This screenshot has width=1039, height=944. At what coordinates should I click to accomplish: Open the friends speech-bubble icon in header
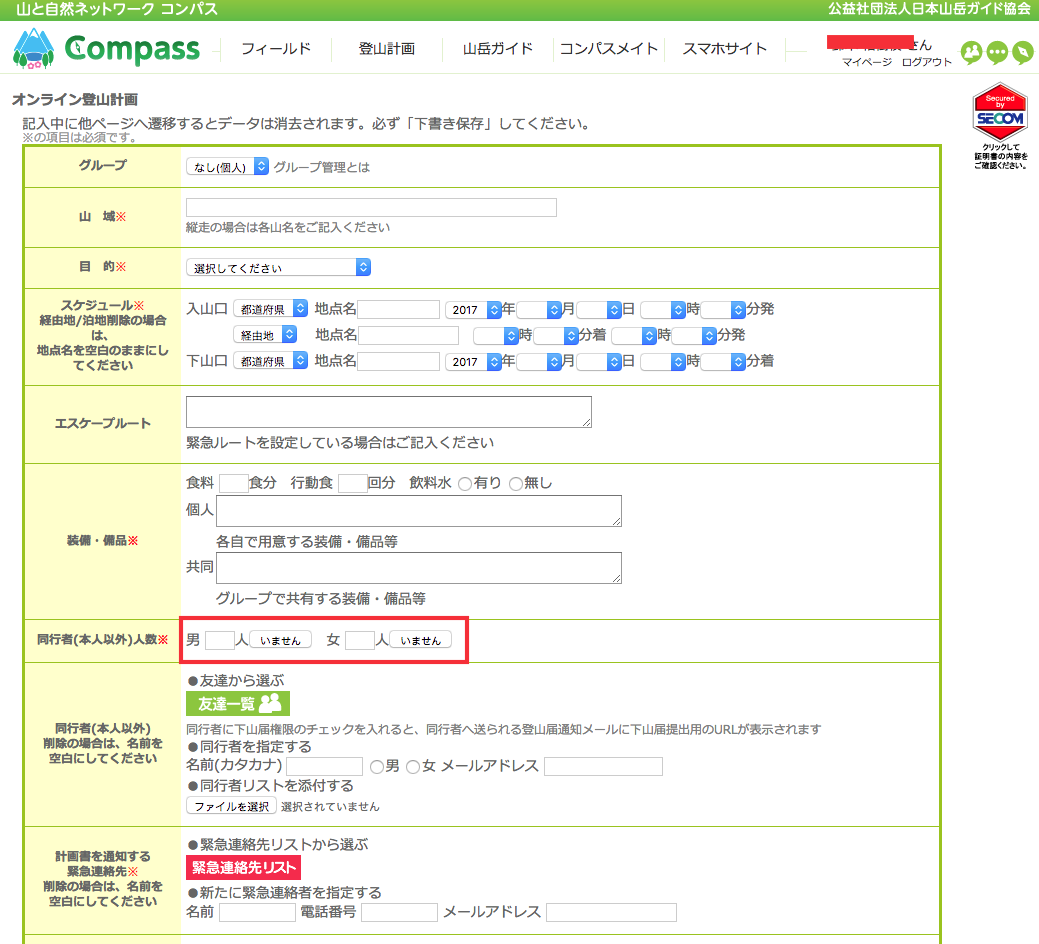tap(970, 52)
